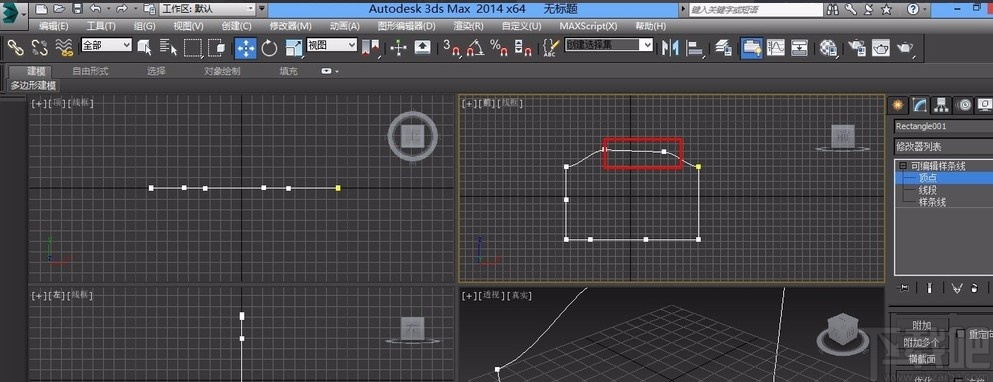Open the 创建选择集 named selection dropdown
993x382 pixels.
[609, 45]
